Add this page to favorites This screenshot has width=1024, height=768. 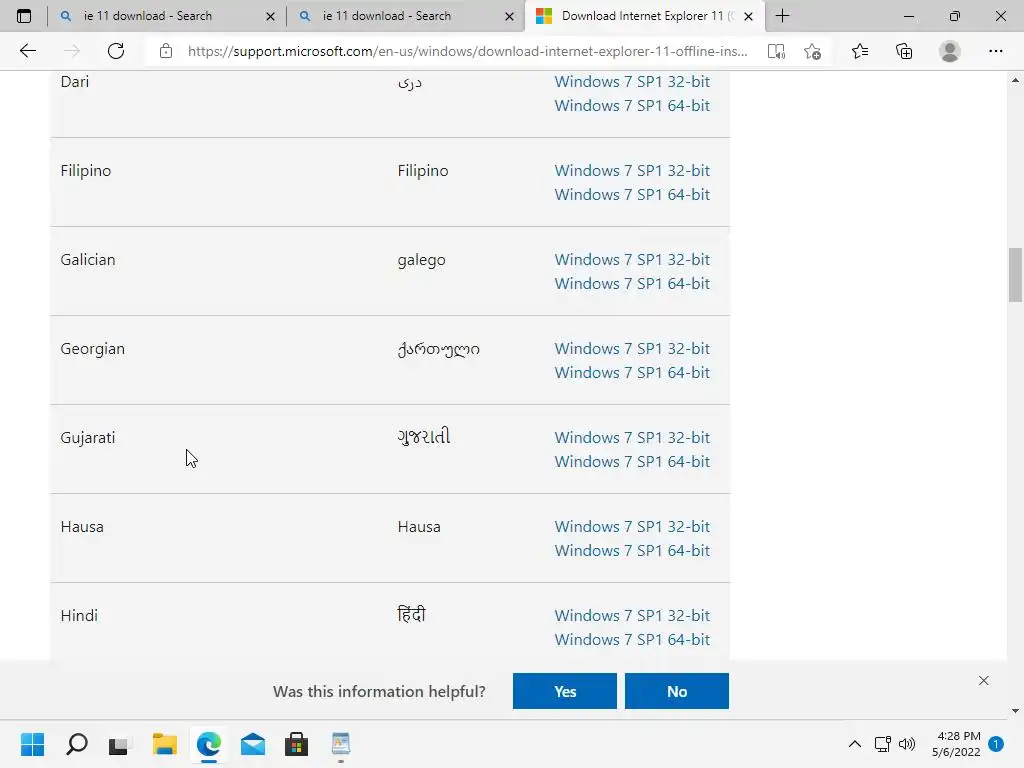coord(812,51)
